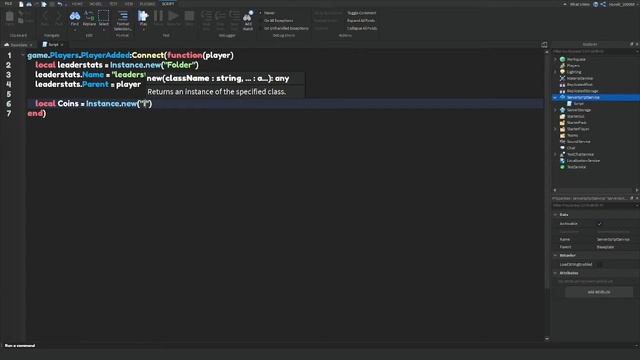Open the FILE menu
The height and width of the screenshot is (360, 640).
coord(8,4)
